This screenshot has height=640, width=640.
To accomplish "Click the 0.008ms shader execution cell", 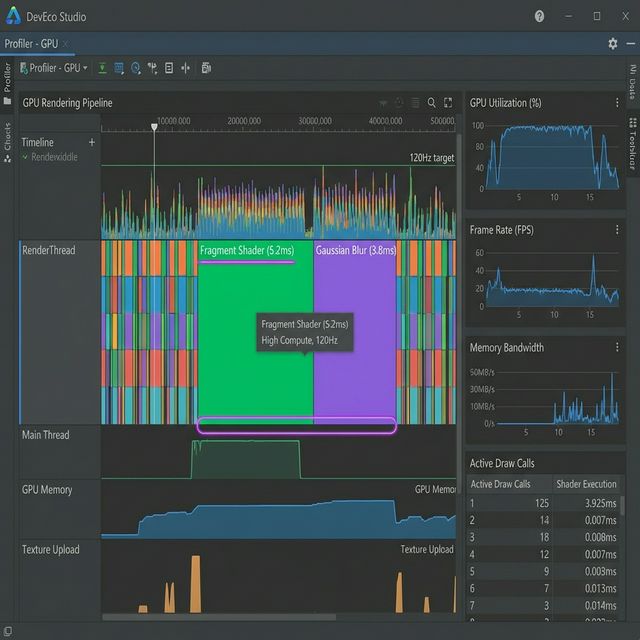I will point(600,537).
